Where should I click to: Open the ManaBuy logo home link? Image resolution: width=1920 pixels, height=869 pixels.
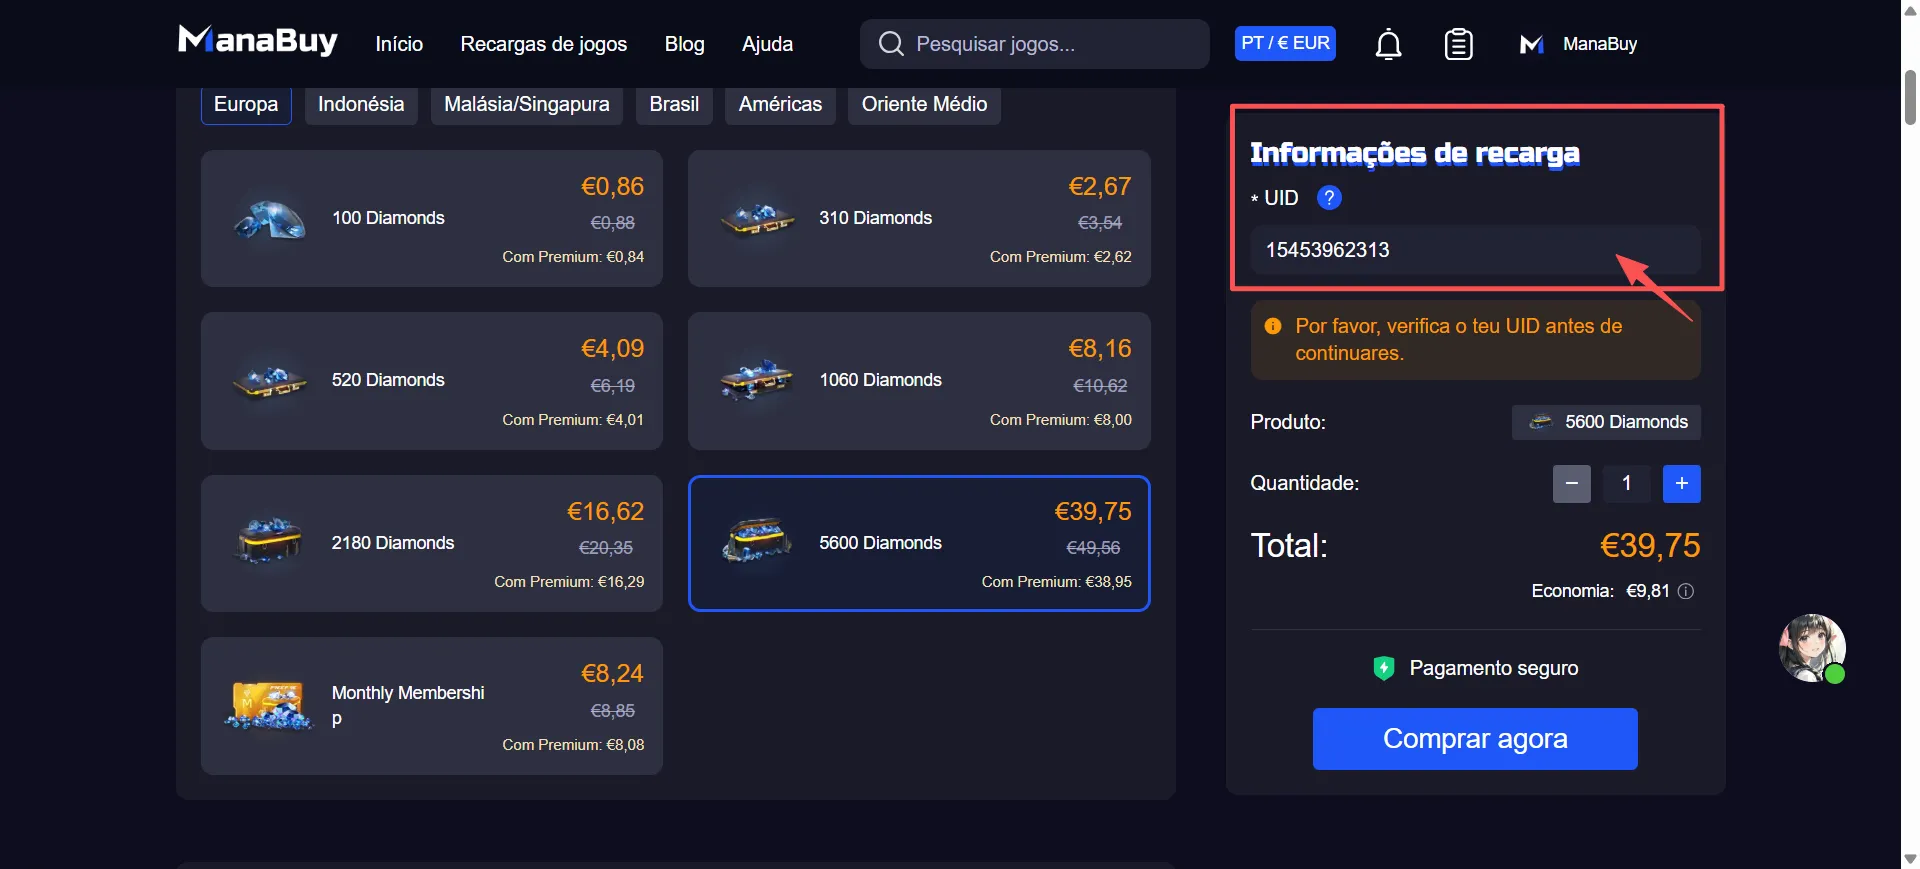pos(258,41)
